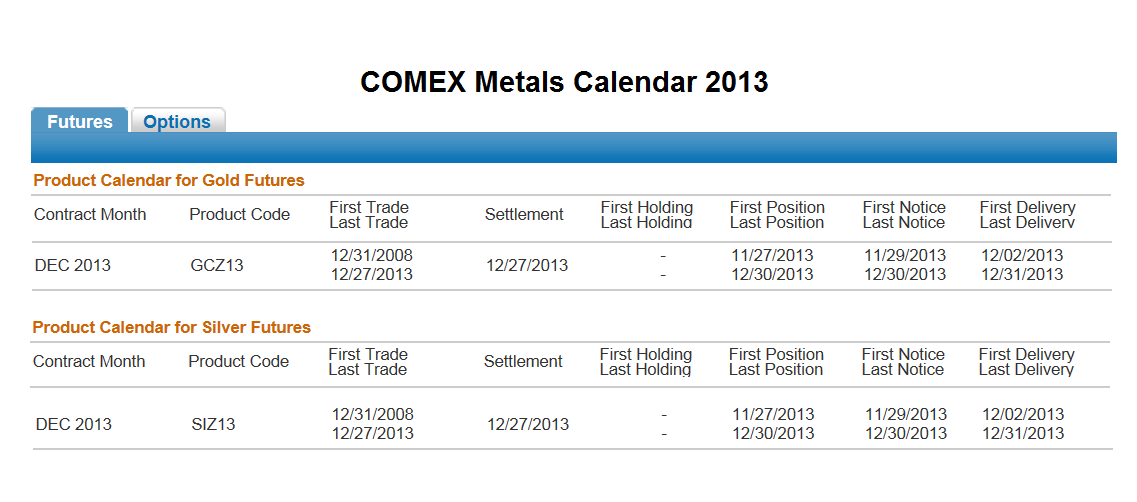The height and width of the screenshot is (502, 1137).
Task: Click First Notice header in Silver table
Action: [903, 354]
